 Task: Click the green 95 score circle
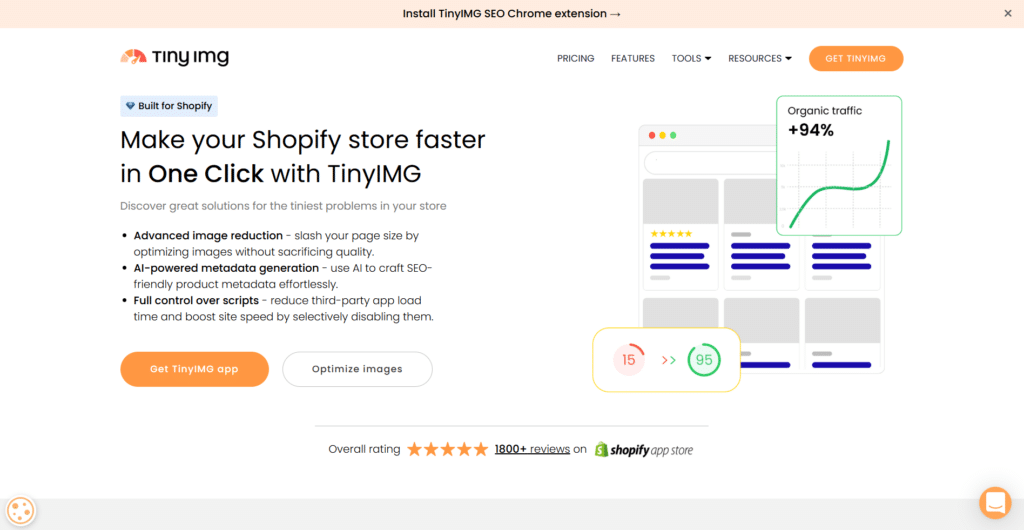(704, 360)
